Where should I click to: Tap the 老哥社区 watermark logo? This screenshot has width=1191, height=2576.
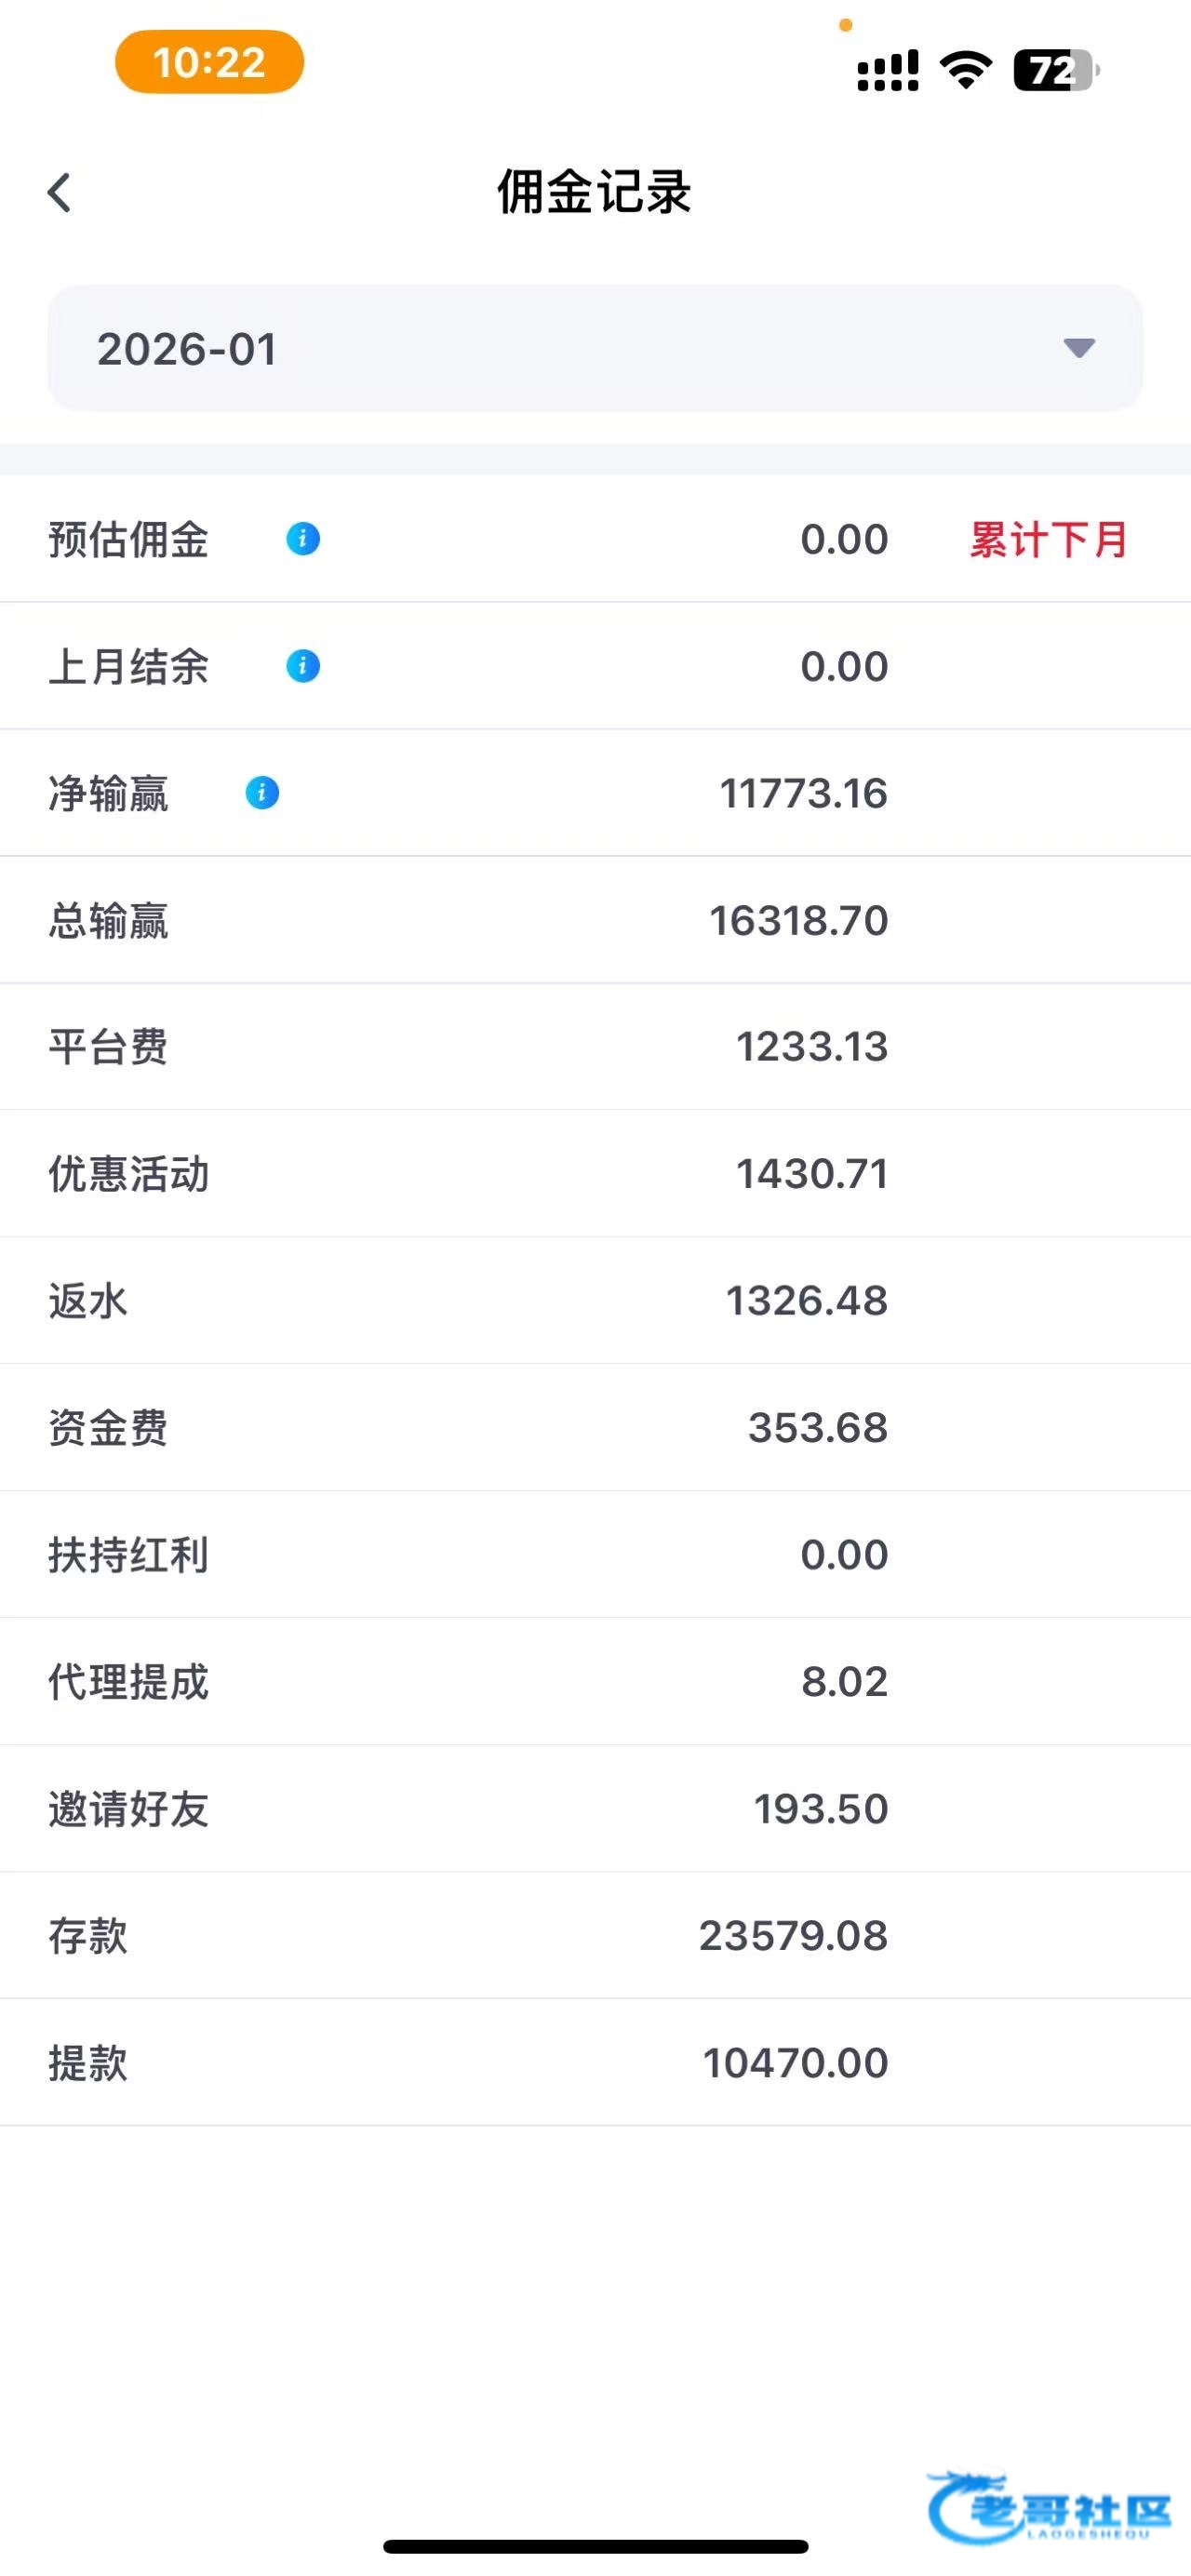pos(1049,2508)
